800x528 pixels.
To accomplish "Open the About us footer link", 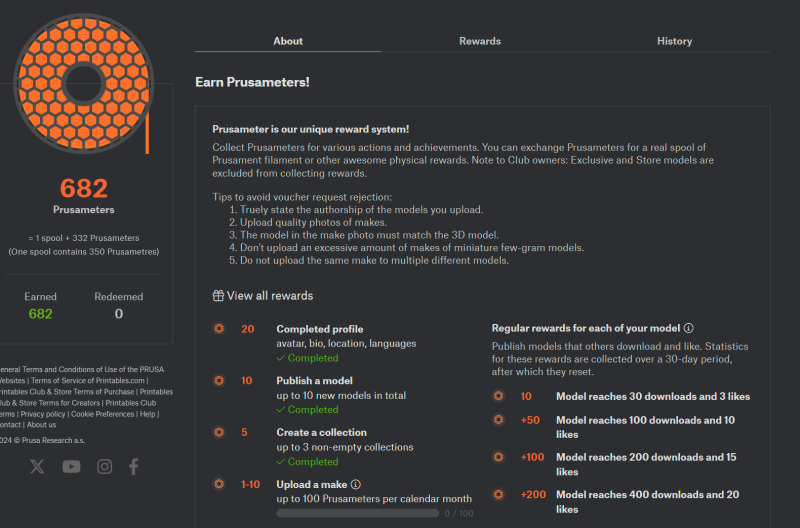I will pos(41,424).
